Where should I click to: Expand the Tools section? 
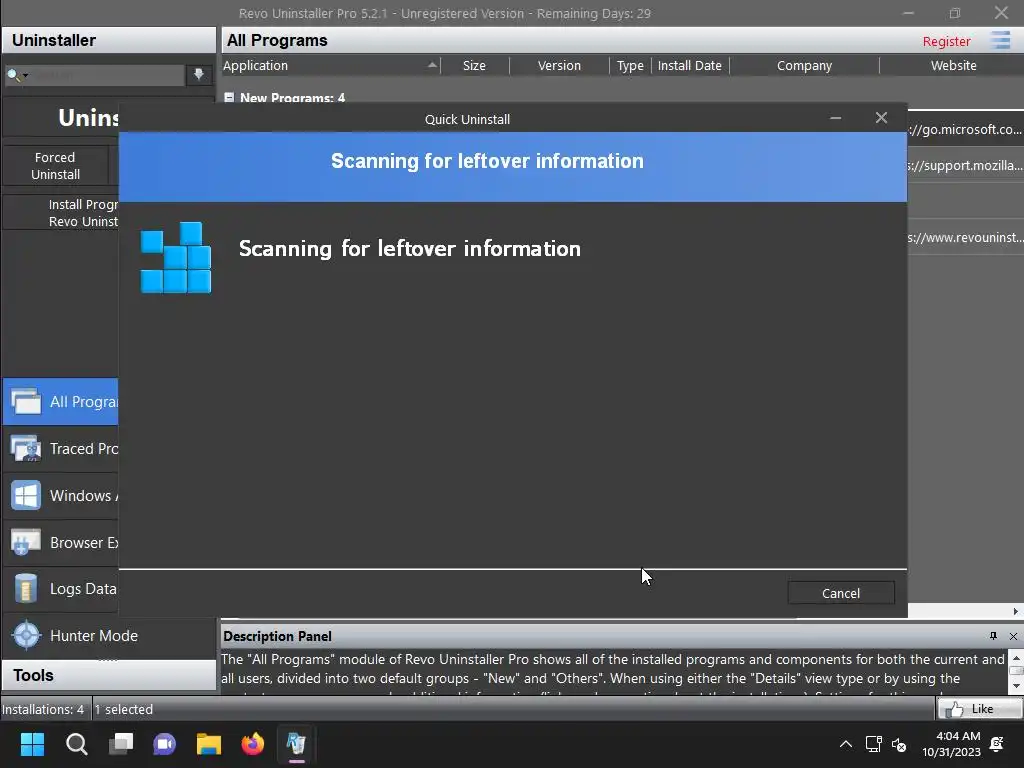tap(108, 675)
